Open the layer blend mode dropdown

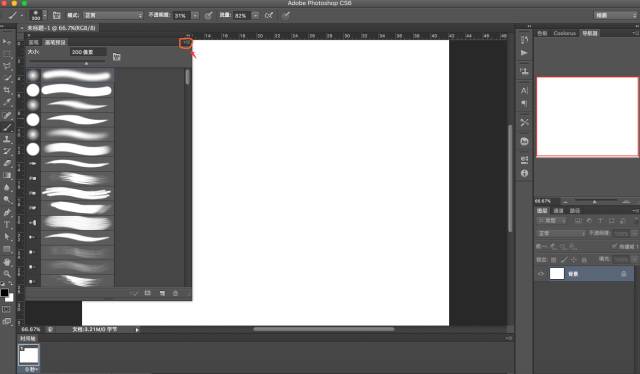click(561, 233)
